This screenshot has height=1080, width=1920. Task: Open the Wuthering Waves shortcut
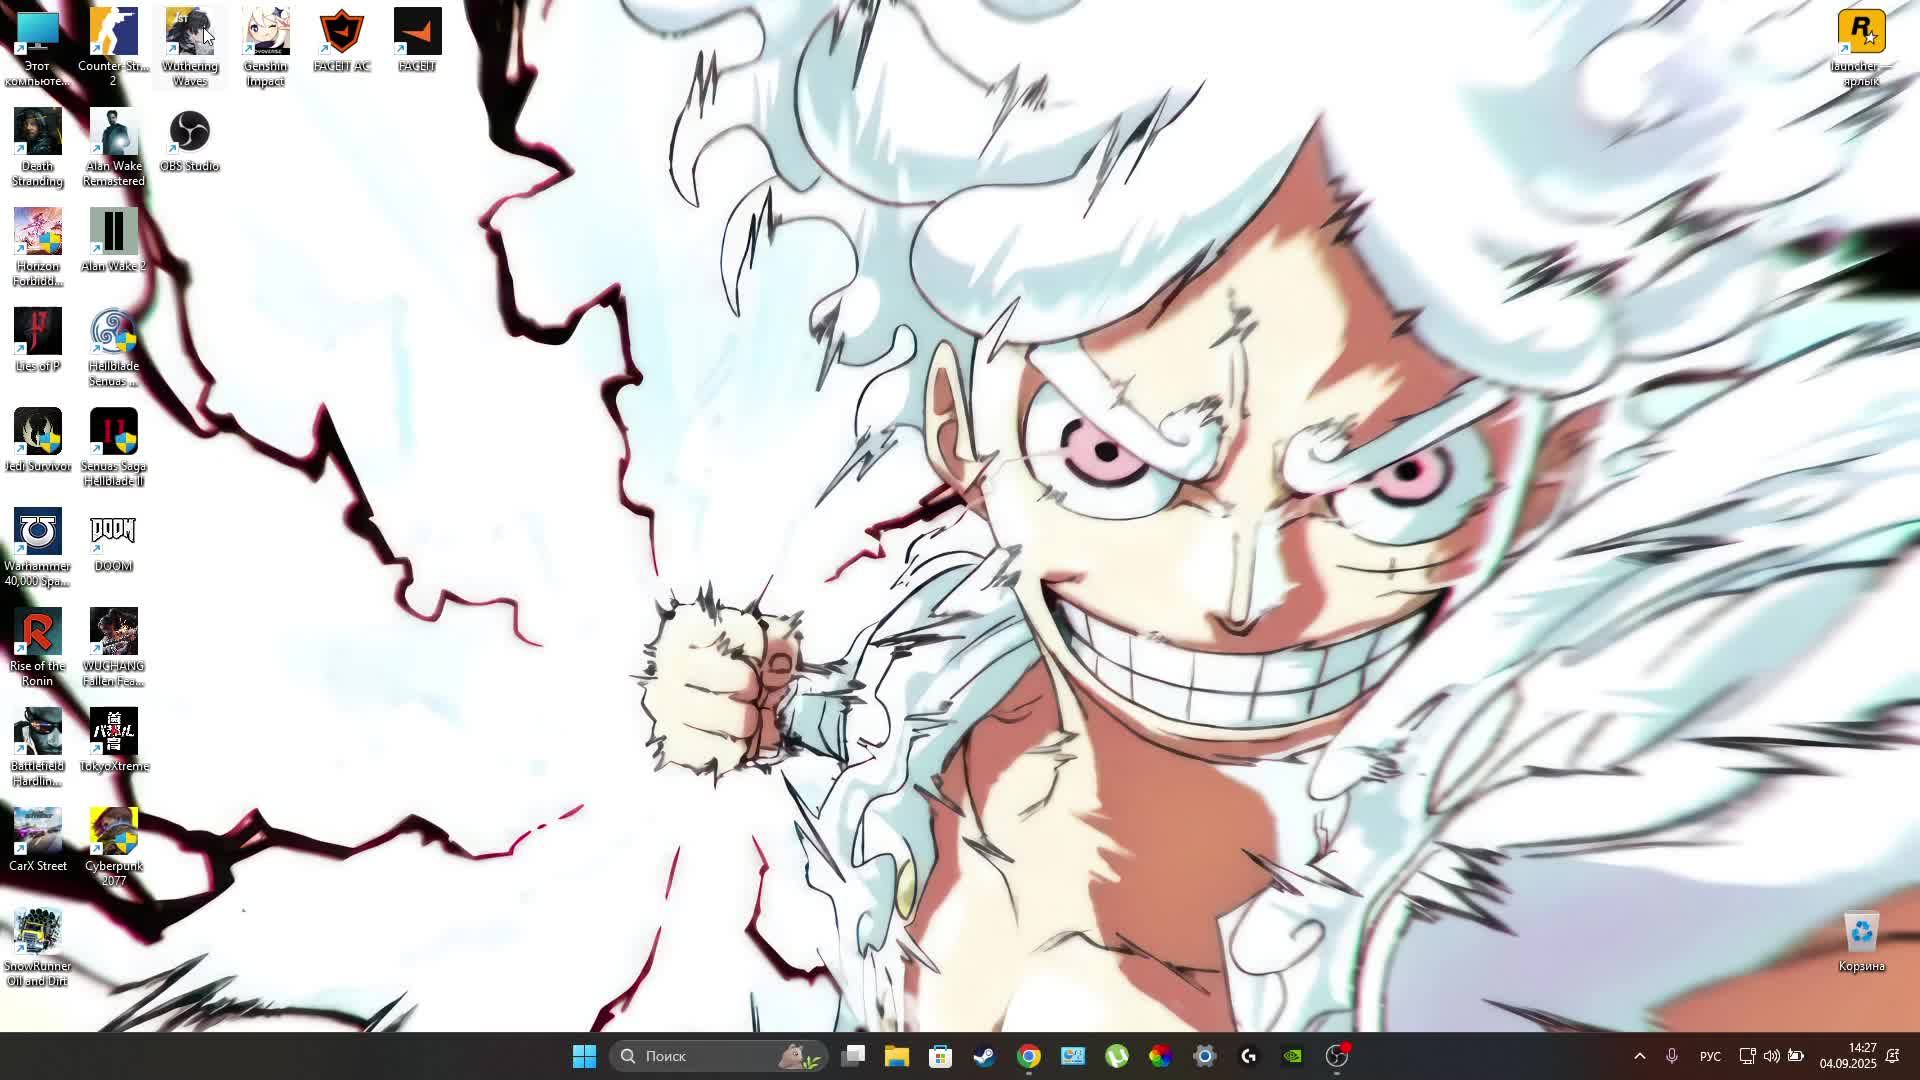189,33
